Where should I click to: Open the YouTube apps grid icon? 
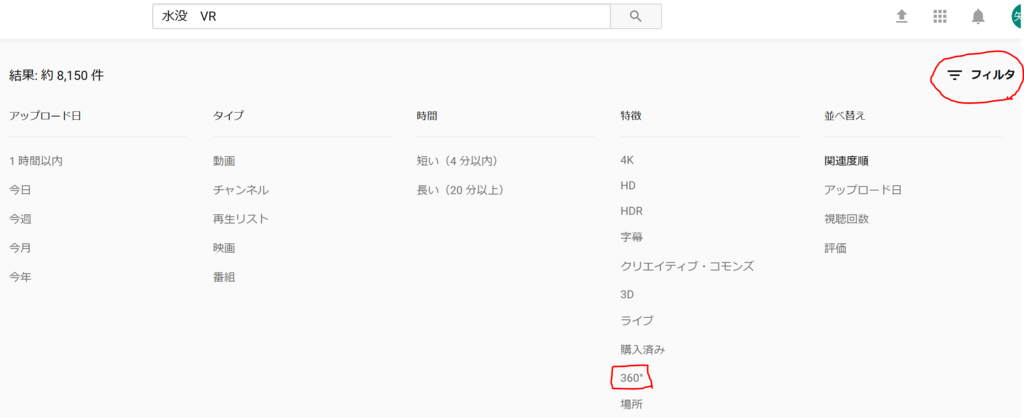[x=940, y=16]
